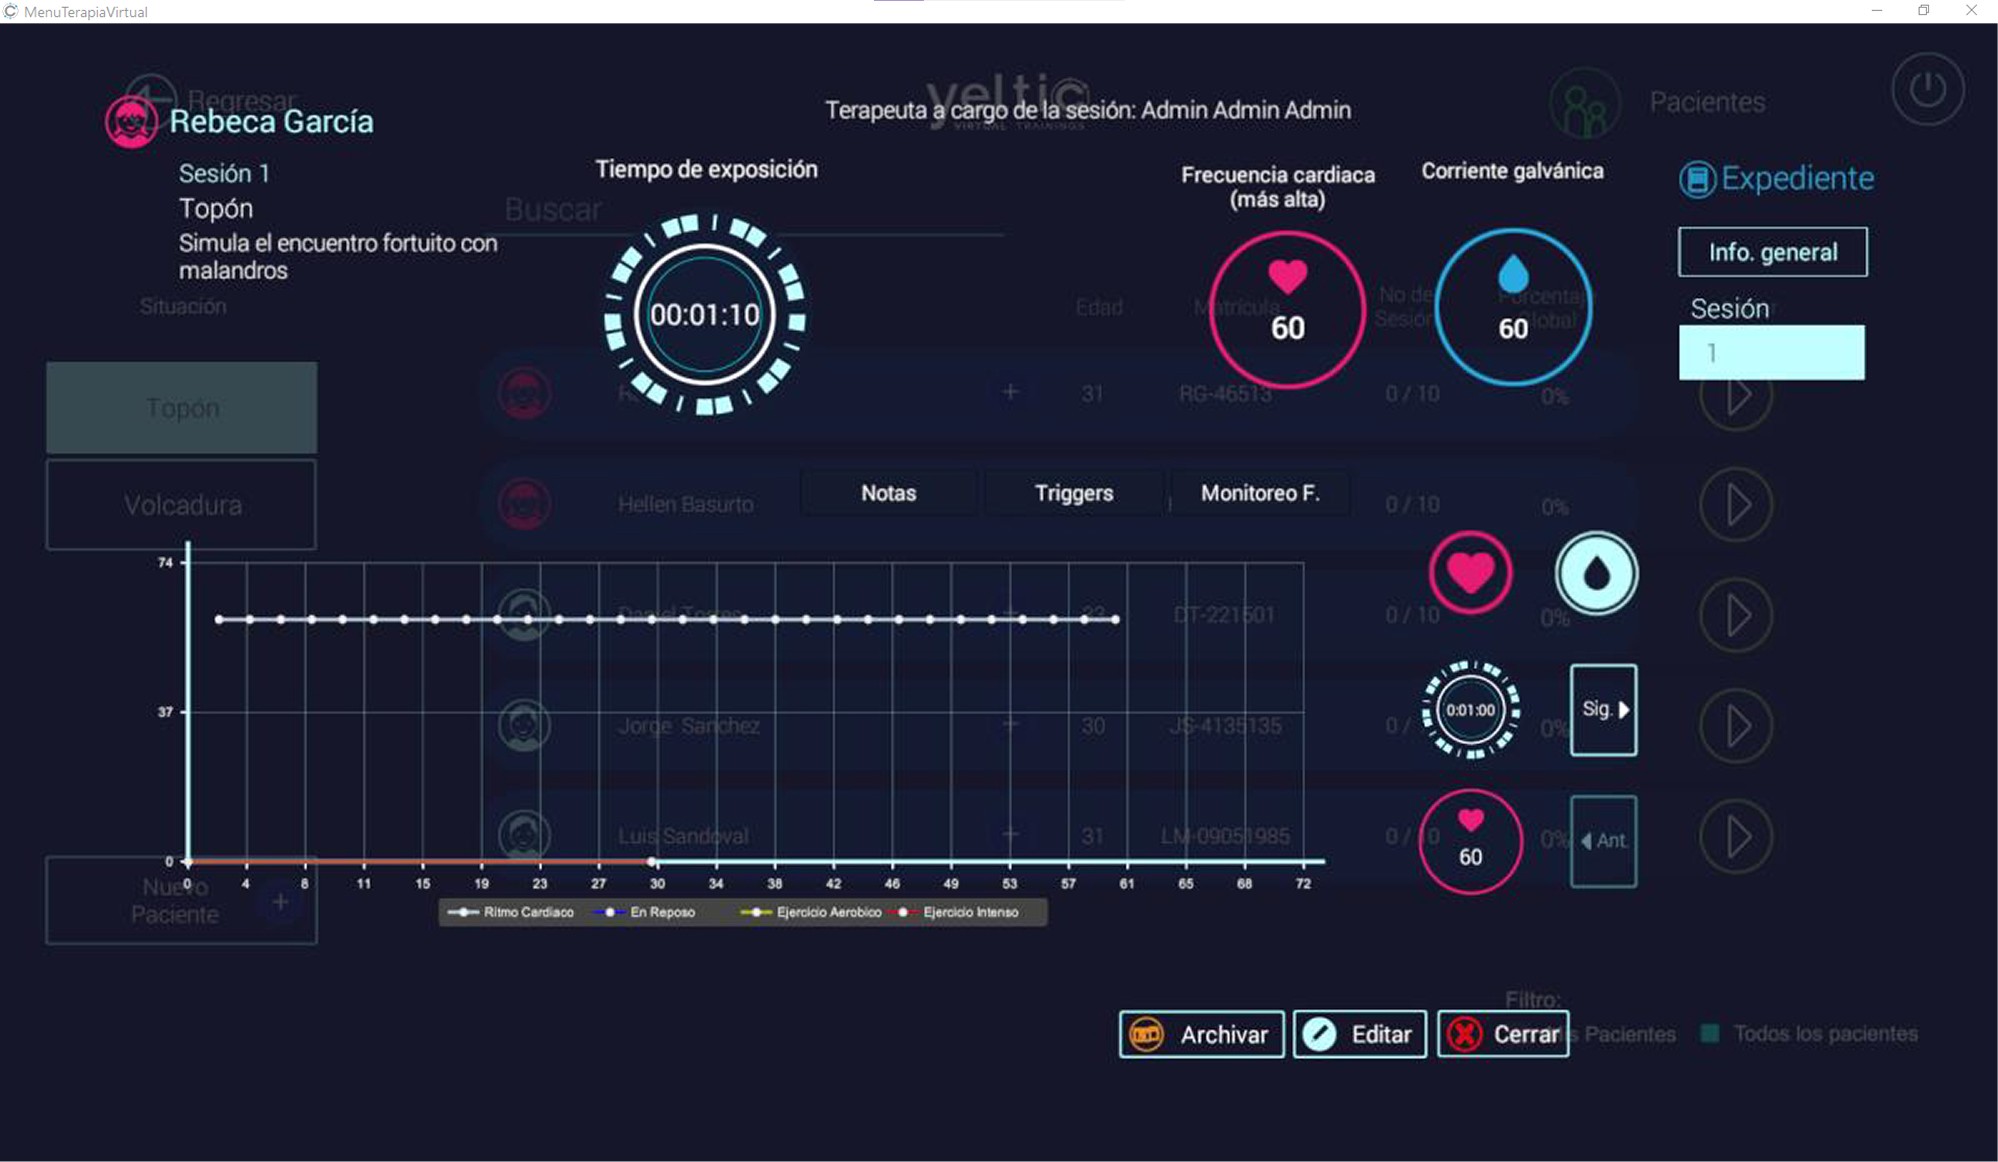
Task: Switch to the Triggers tab
Action: (1073, 493)
